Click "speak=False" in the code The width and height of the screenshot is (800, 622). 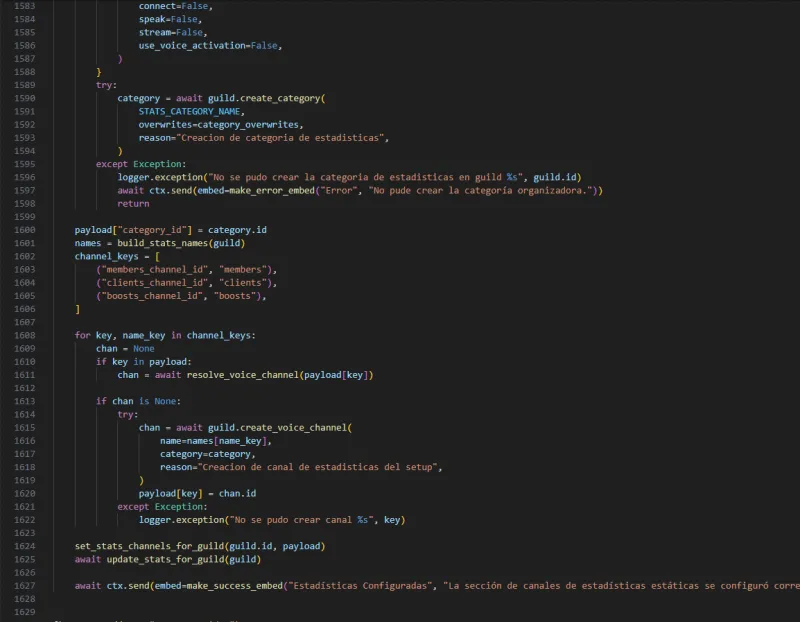tap(168, 19)
